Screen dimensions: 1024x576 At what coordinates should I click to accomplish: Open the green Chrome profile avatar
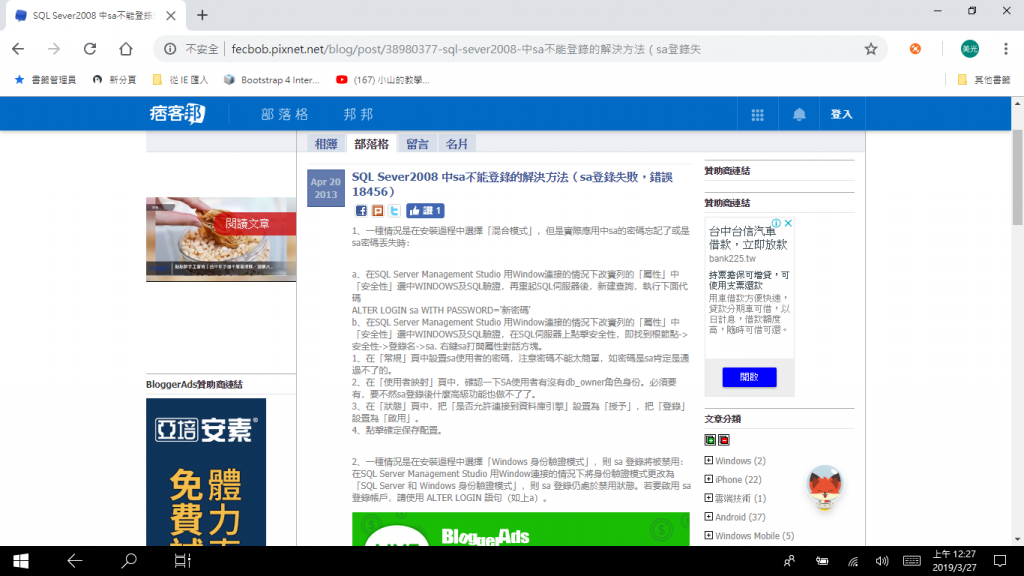[x=970, y=49]
